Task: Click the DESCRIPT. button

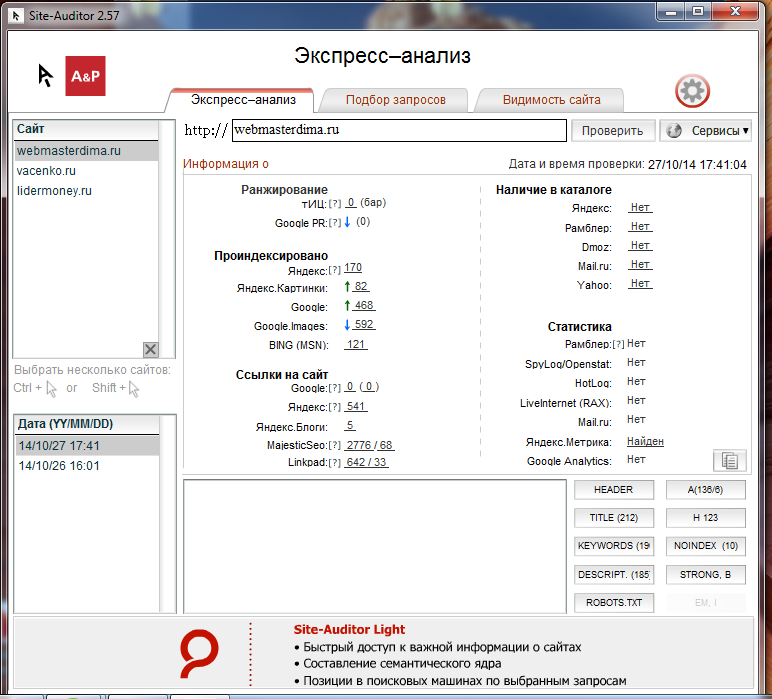Action: 613,574
